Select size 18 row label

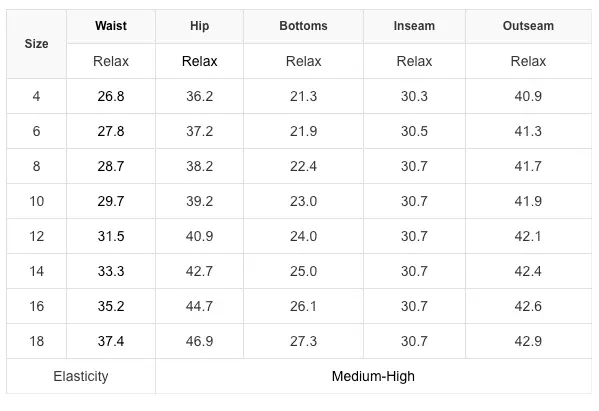36,341
